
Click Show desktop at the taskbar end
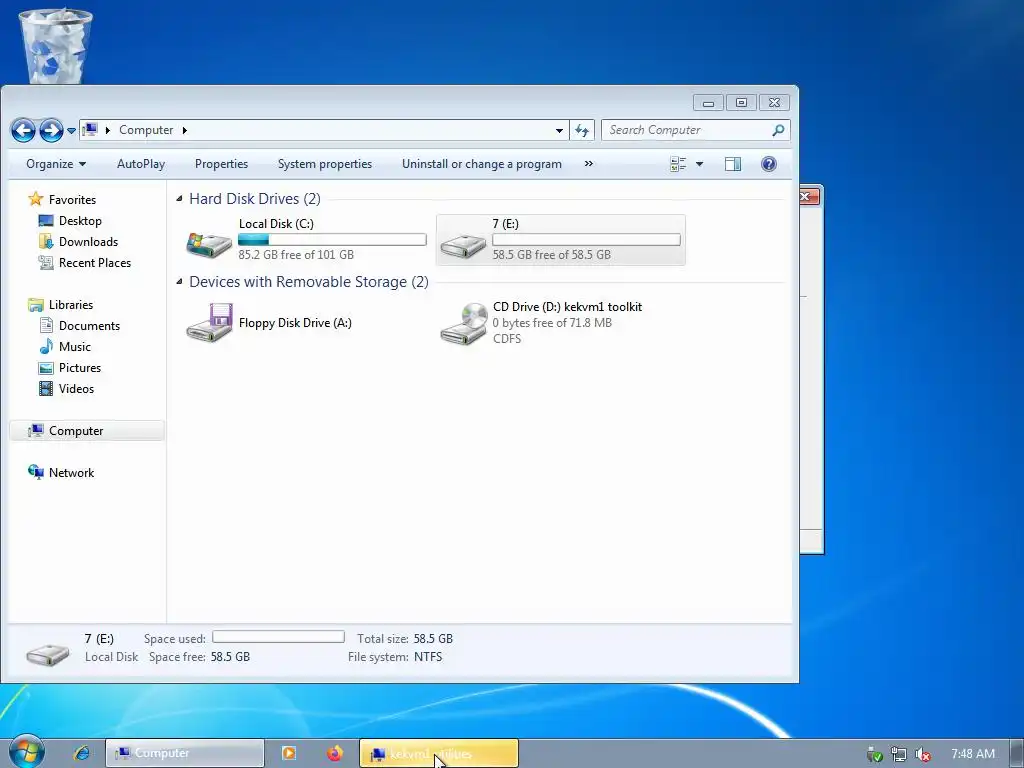[x=1017, y=753]
